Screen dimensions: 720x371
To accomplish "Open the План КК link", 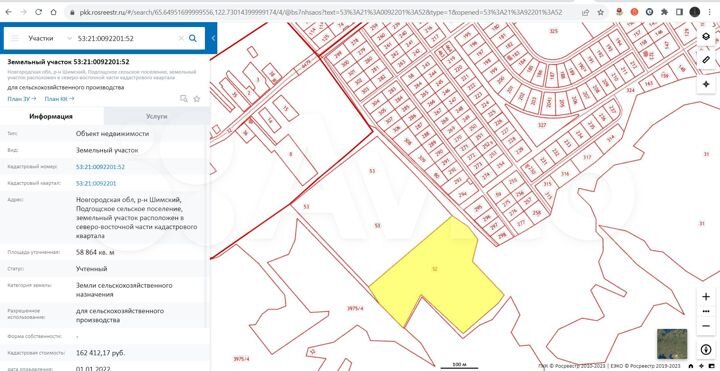I will [x=59, y=99].
